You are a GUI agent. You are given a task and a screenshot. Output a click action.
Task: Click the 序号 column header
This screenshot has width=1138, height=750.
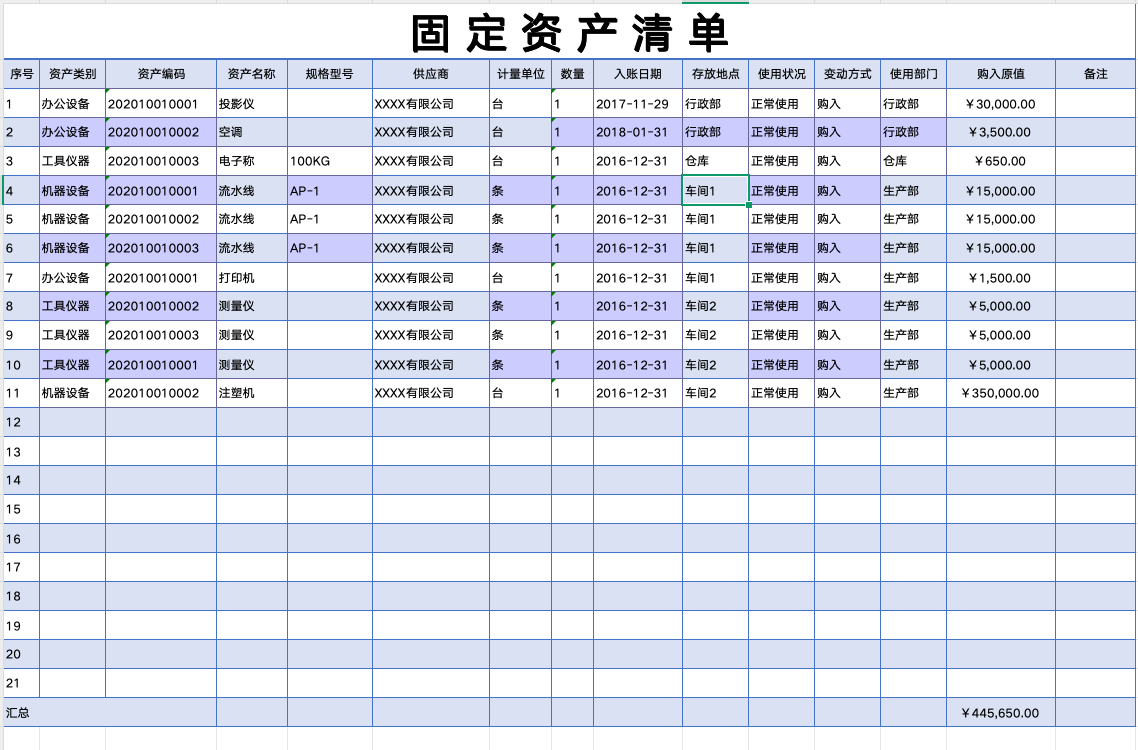(x=22, y=74)
